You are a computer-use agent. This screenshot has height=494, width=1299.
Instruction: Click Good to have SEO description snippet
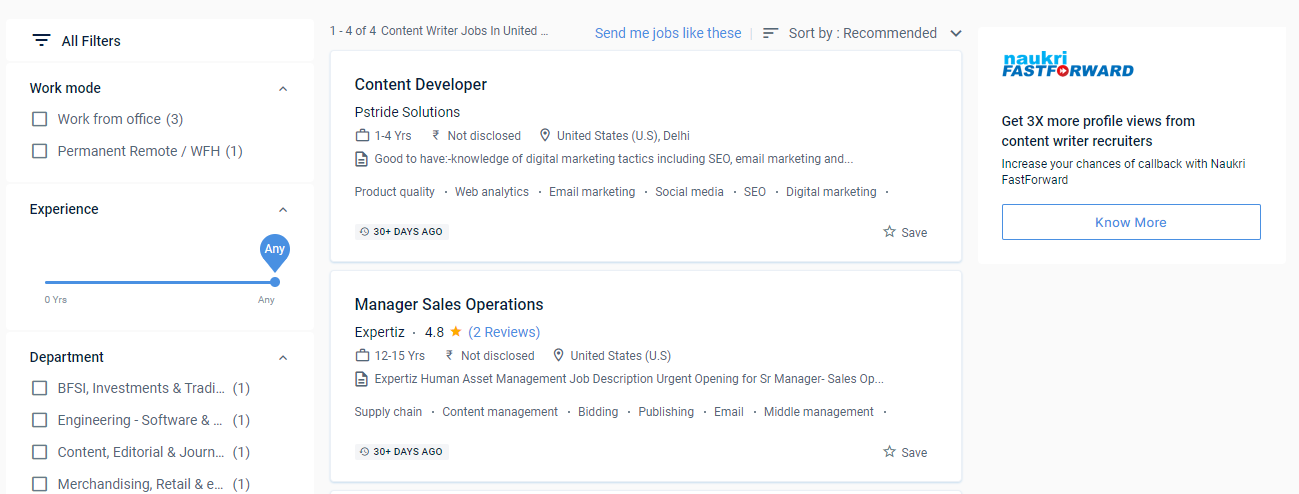(x=614, y=159)
